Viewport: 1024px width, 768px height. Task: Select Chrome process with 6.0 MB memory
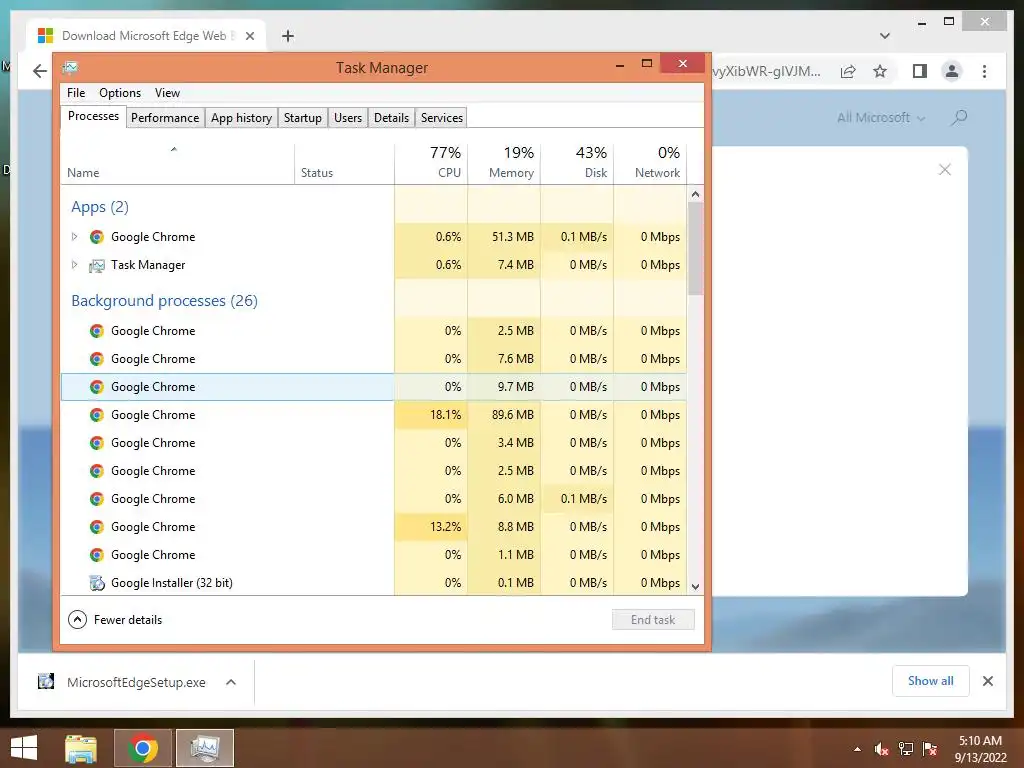[374, 498]
